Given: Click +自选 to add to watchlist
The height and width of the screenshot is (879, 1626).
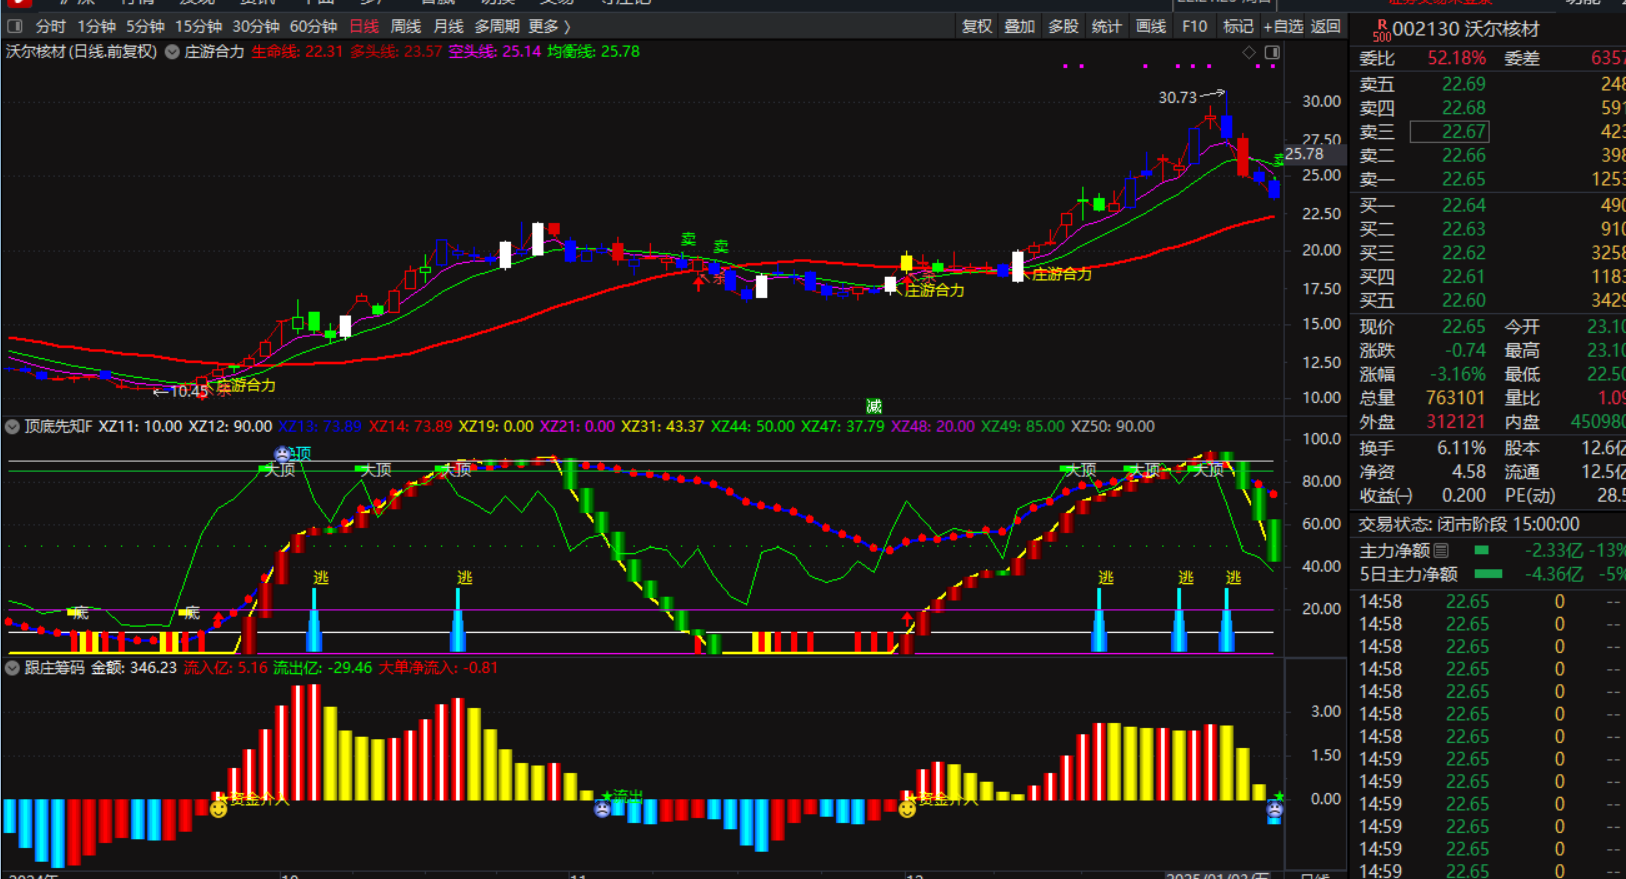Looking at the screenshot, I should [1283, 26].
